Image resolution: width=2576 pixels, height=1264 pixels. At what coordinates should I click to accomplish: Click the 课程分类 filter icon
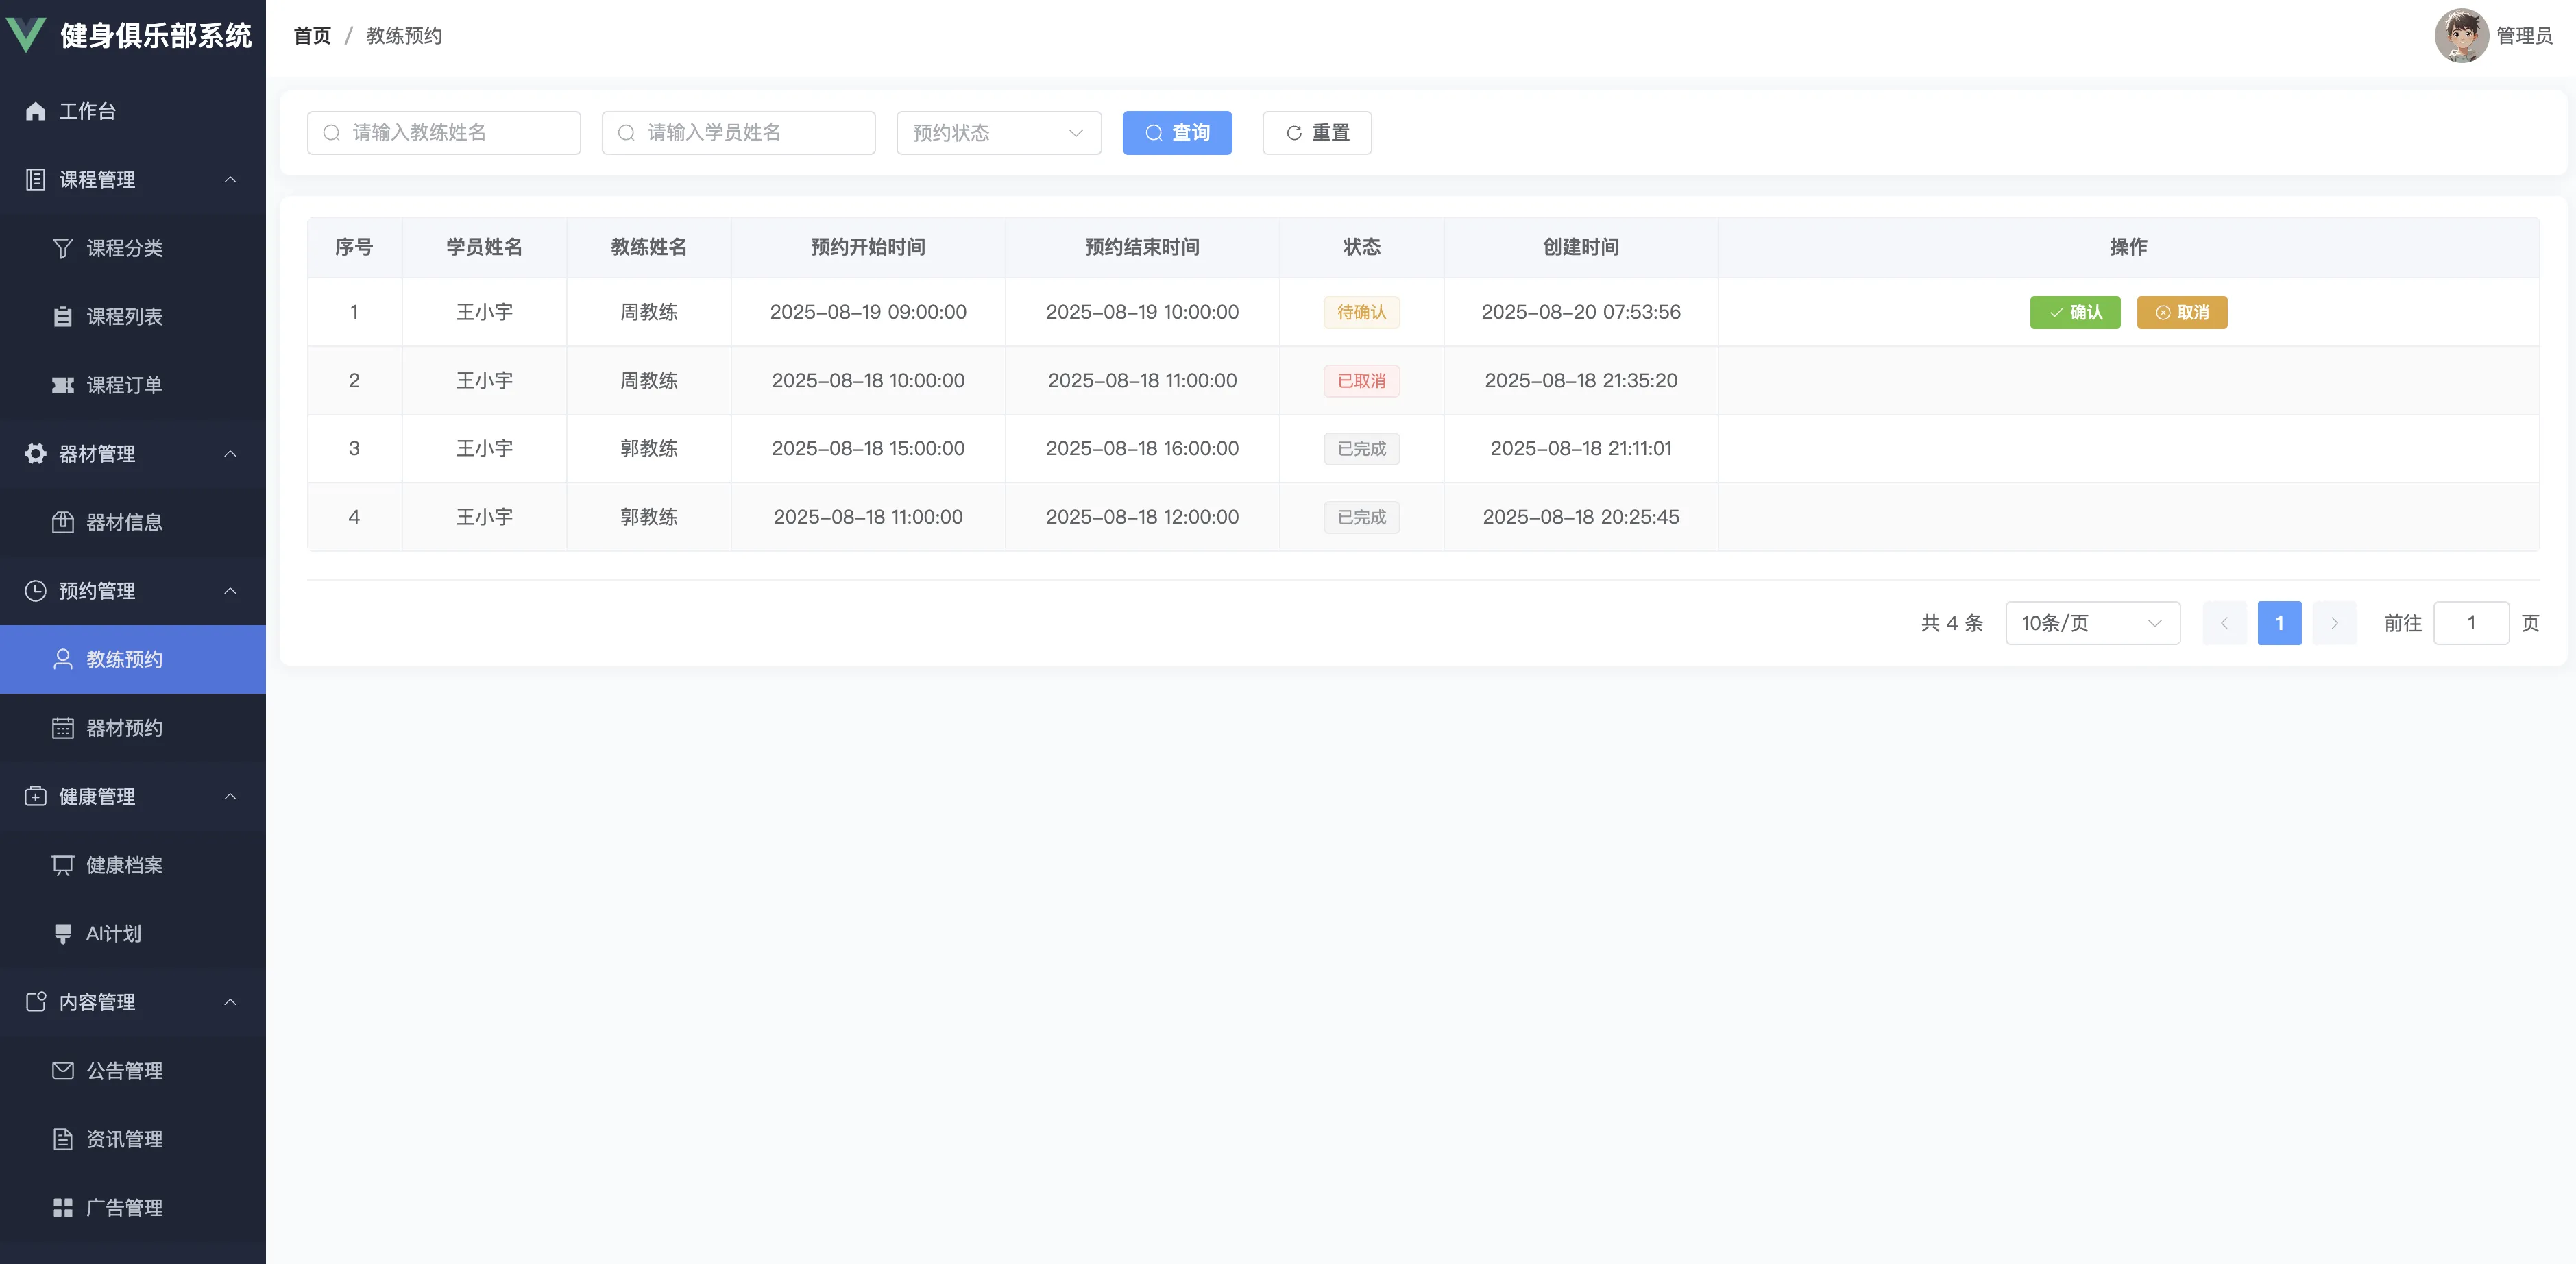click(63, 248)
